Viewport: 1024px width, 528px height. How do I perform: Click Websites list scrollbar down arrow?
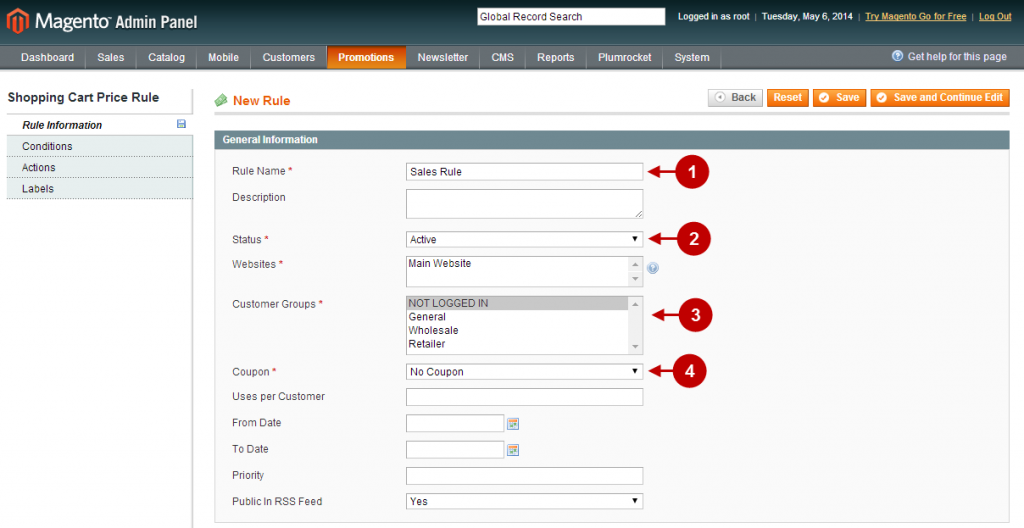(635, 279)
